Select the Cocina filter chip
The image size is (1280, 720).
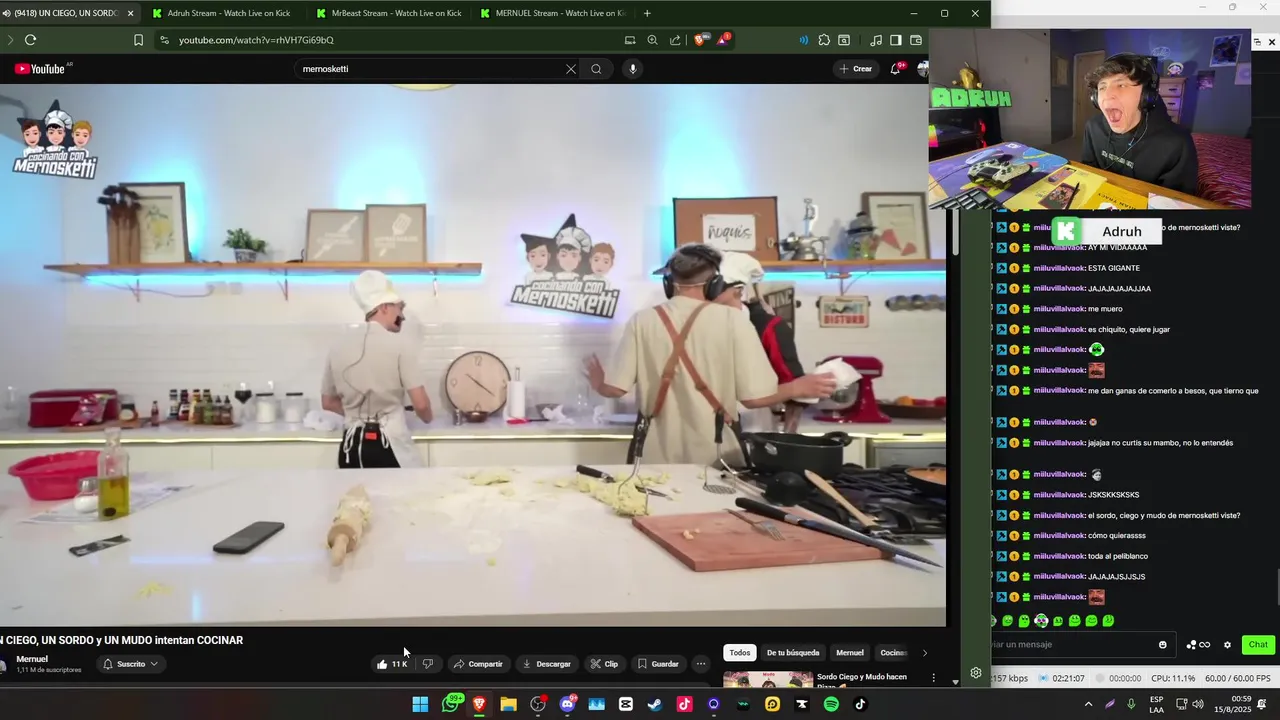click(x=893, y=653)
